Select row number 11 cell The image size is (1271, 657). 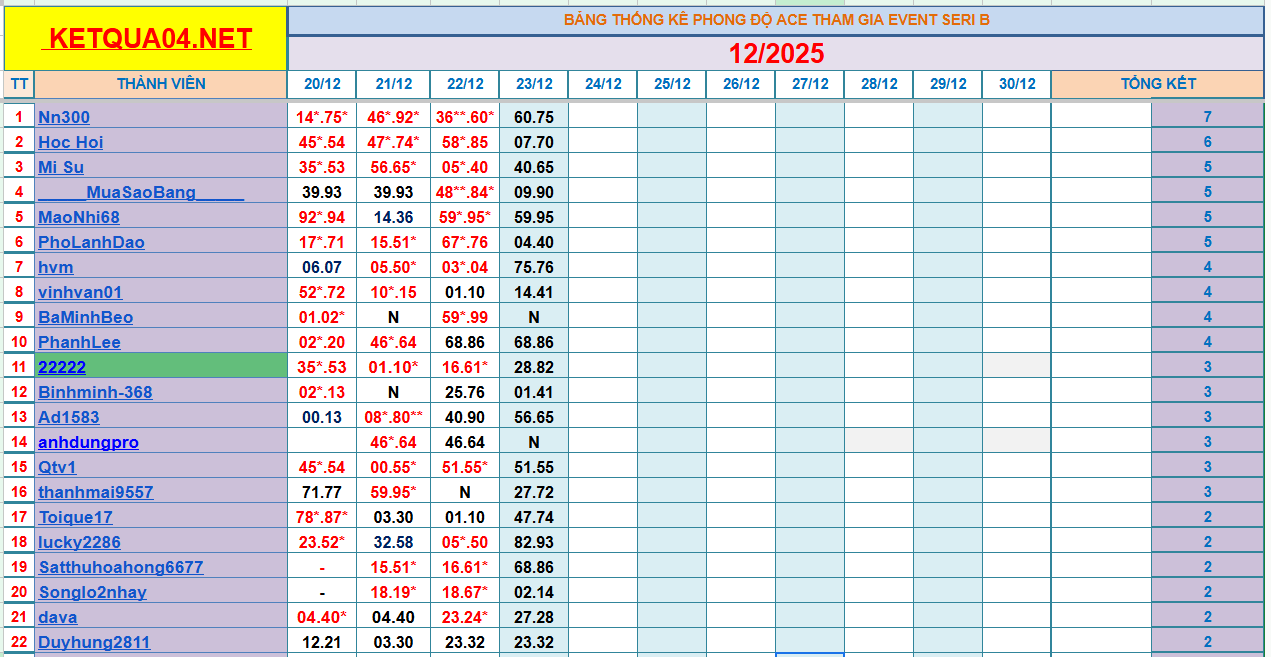tap(19, 367)
